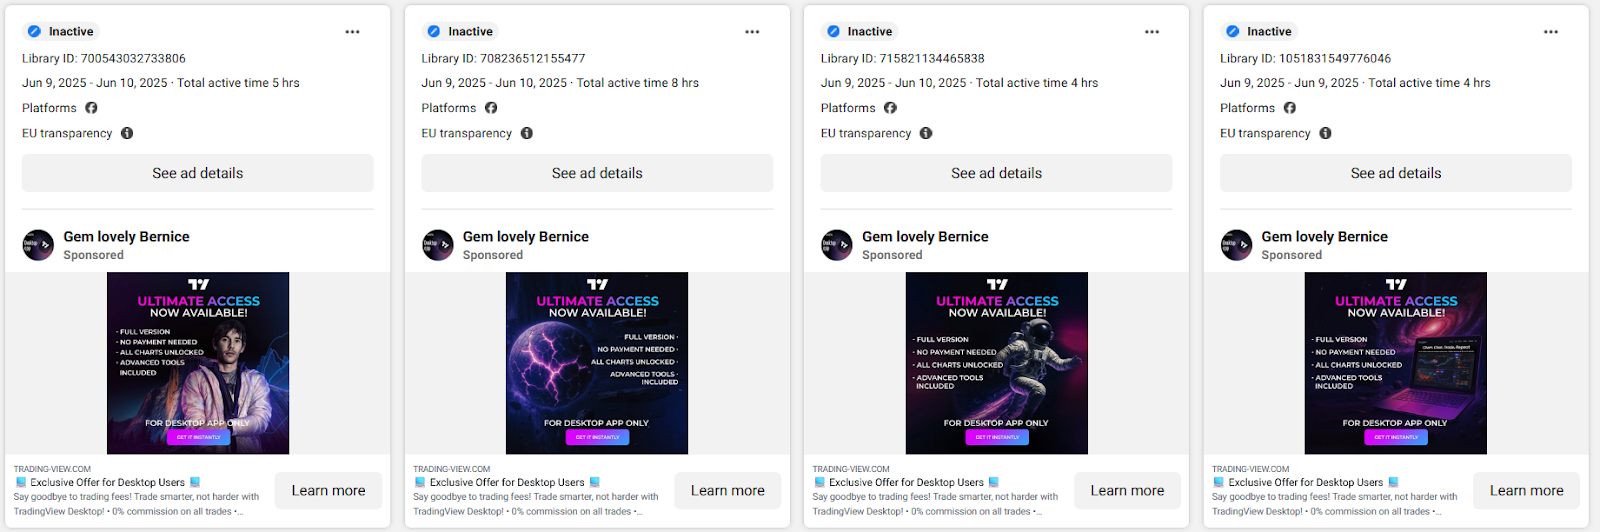Click Learn more on the first ad
Screen dimensions: 1600x532
point(328,491)
